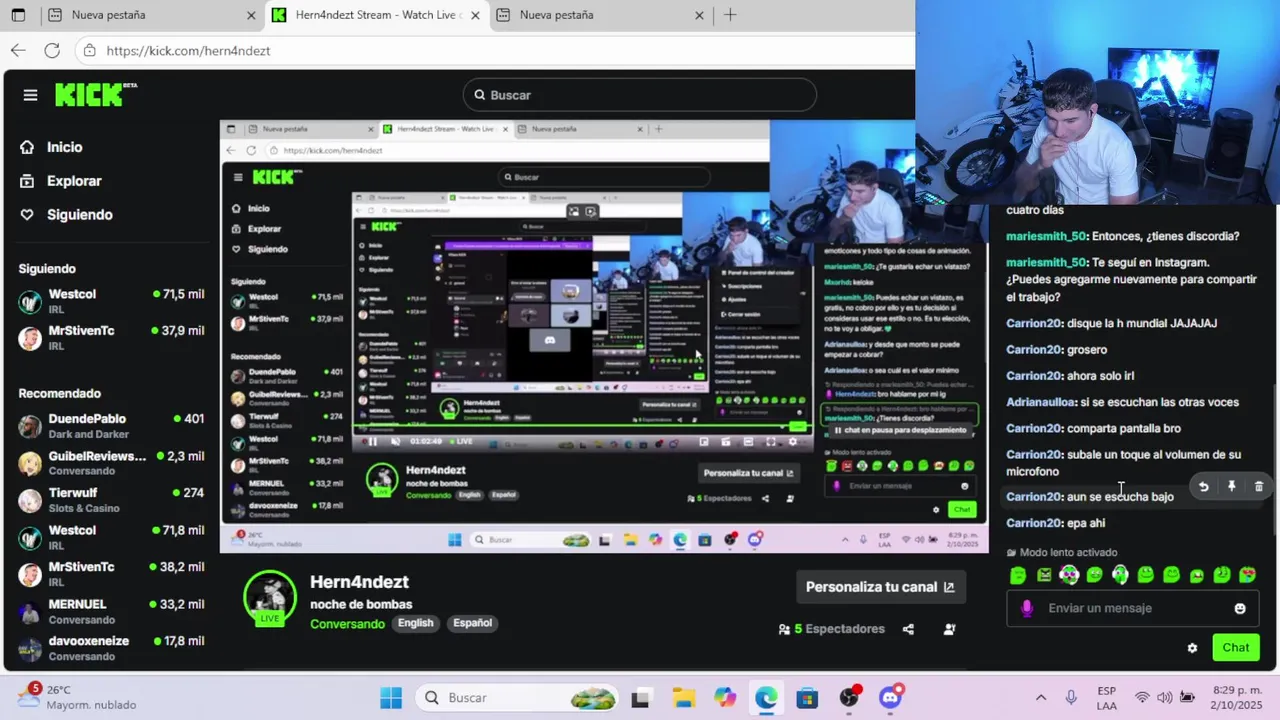
Task: Open Copilot from the taskbar
Action: 725,698
